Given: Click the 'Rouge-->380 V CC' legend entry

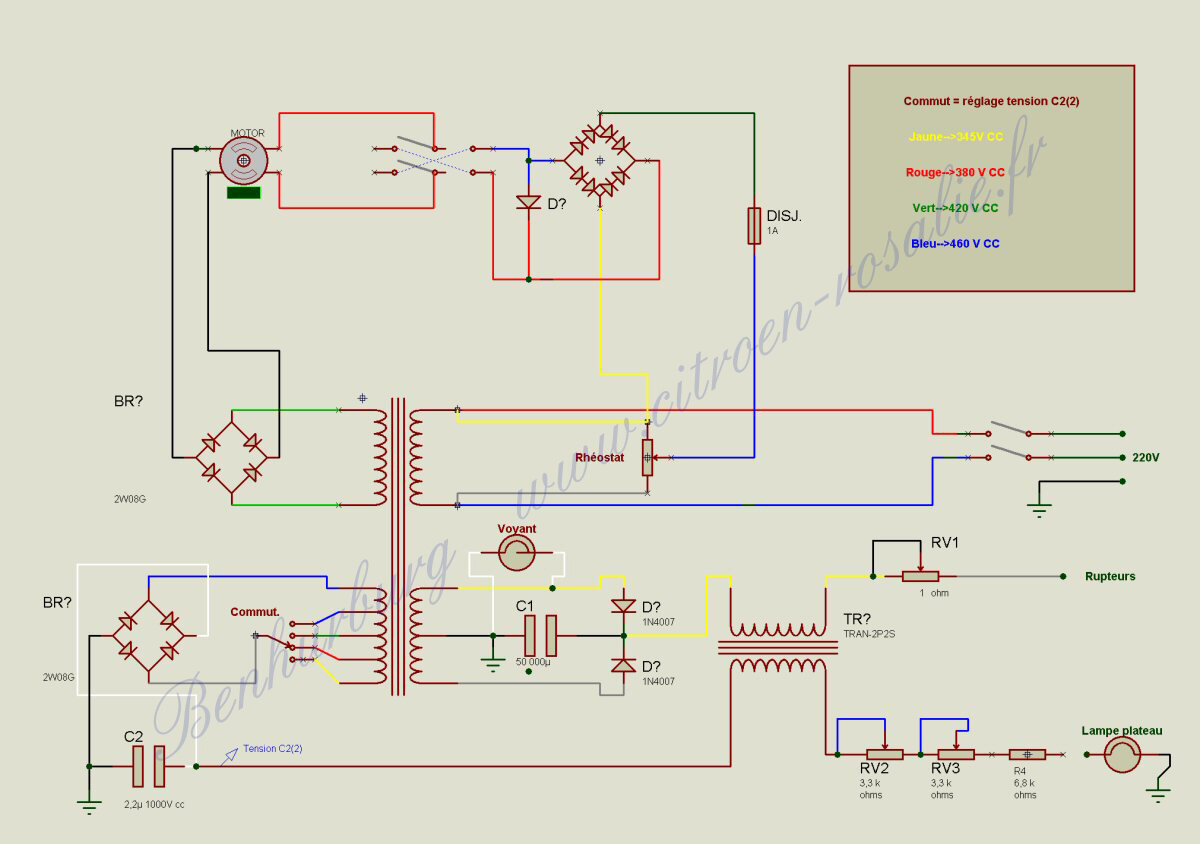Looking at the screenshot, I should click(x=955, y=173).
